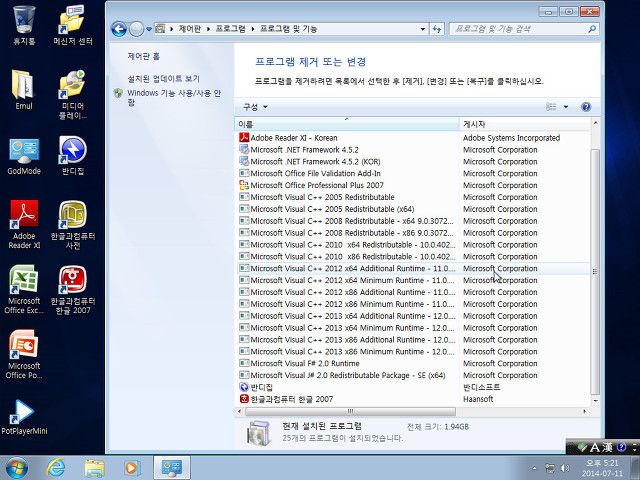The image size is (640, 480).
Task: Select Visual C++ 2010 x64 Redistributable row
Action: coord(412,245)
